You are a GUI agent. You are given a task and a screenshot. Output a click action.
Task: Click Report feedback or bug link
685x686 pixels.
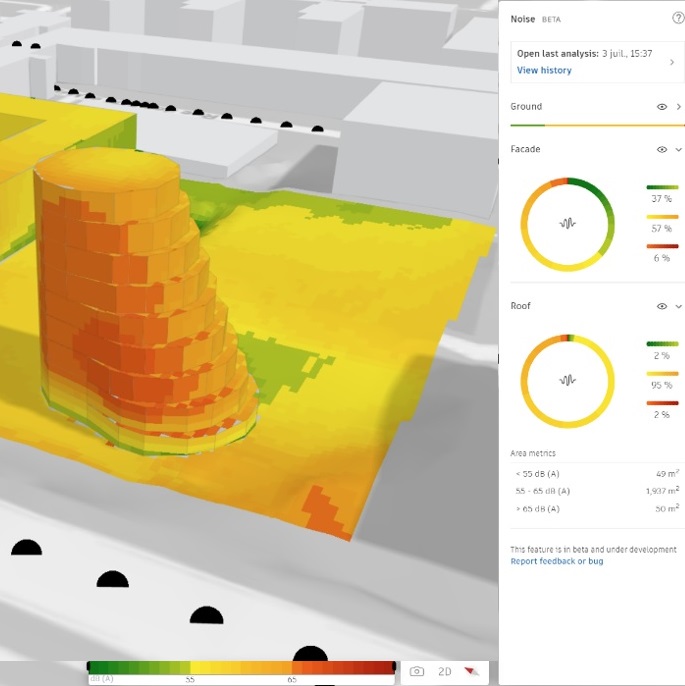coord(556,561)
